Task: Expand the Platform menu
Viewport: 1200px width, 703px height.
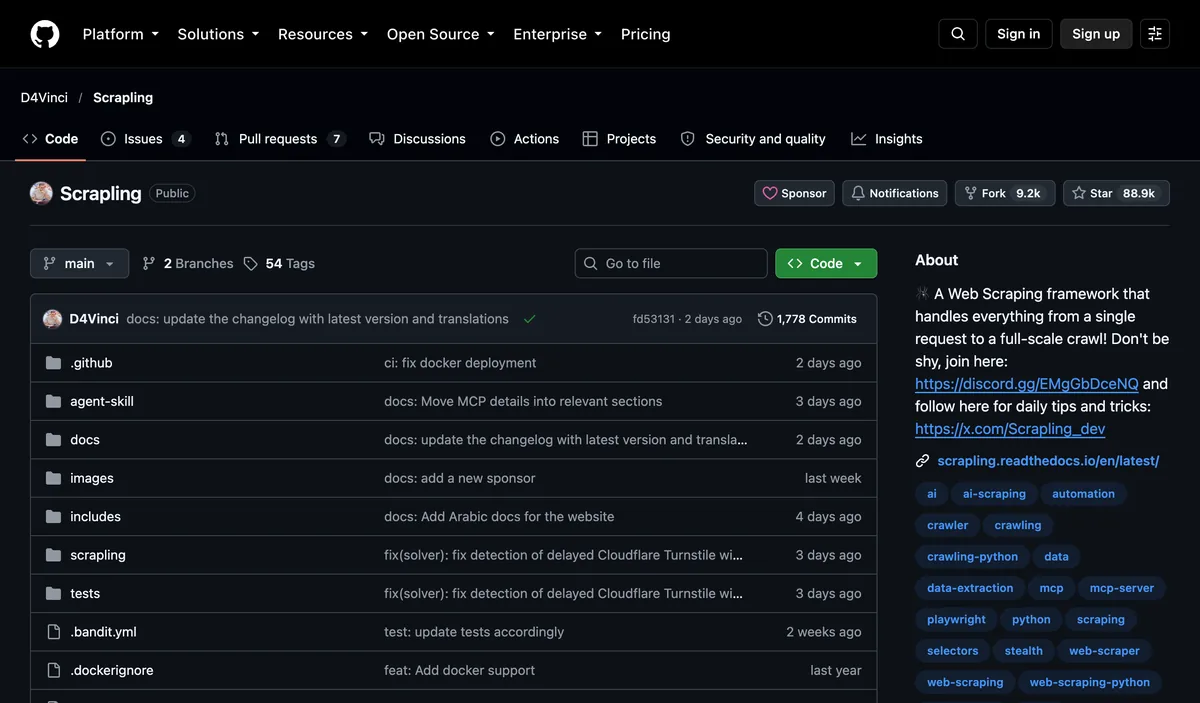Action: coord(121,34)
